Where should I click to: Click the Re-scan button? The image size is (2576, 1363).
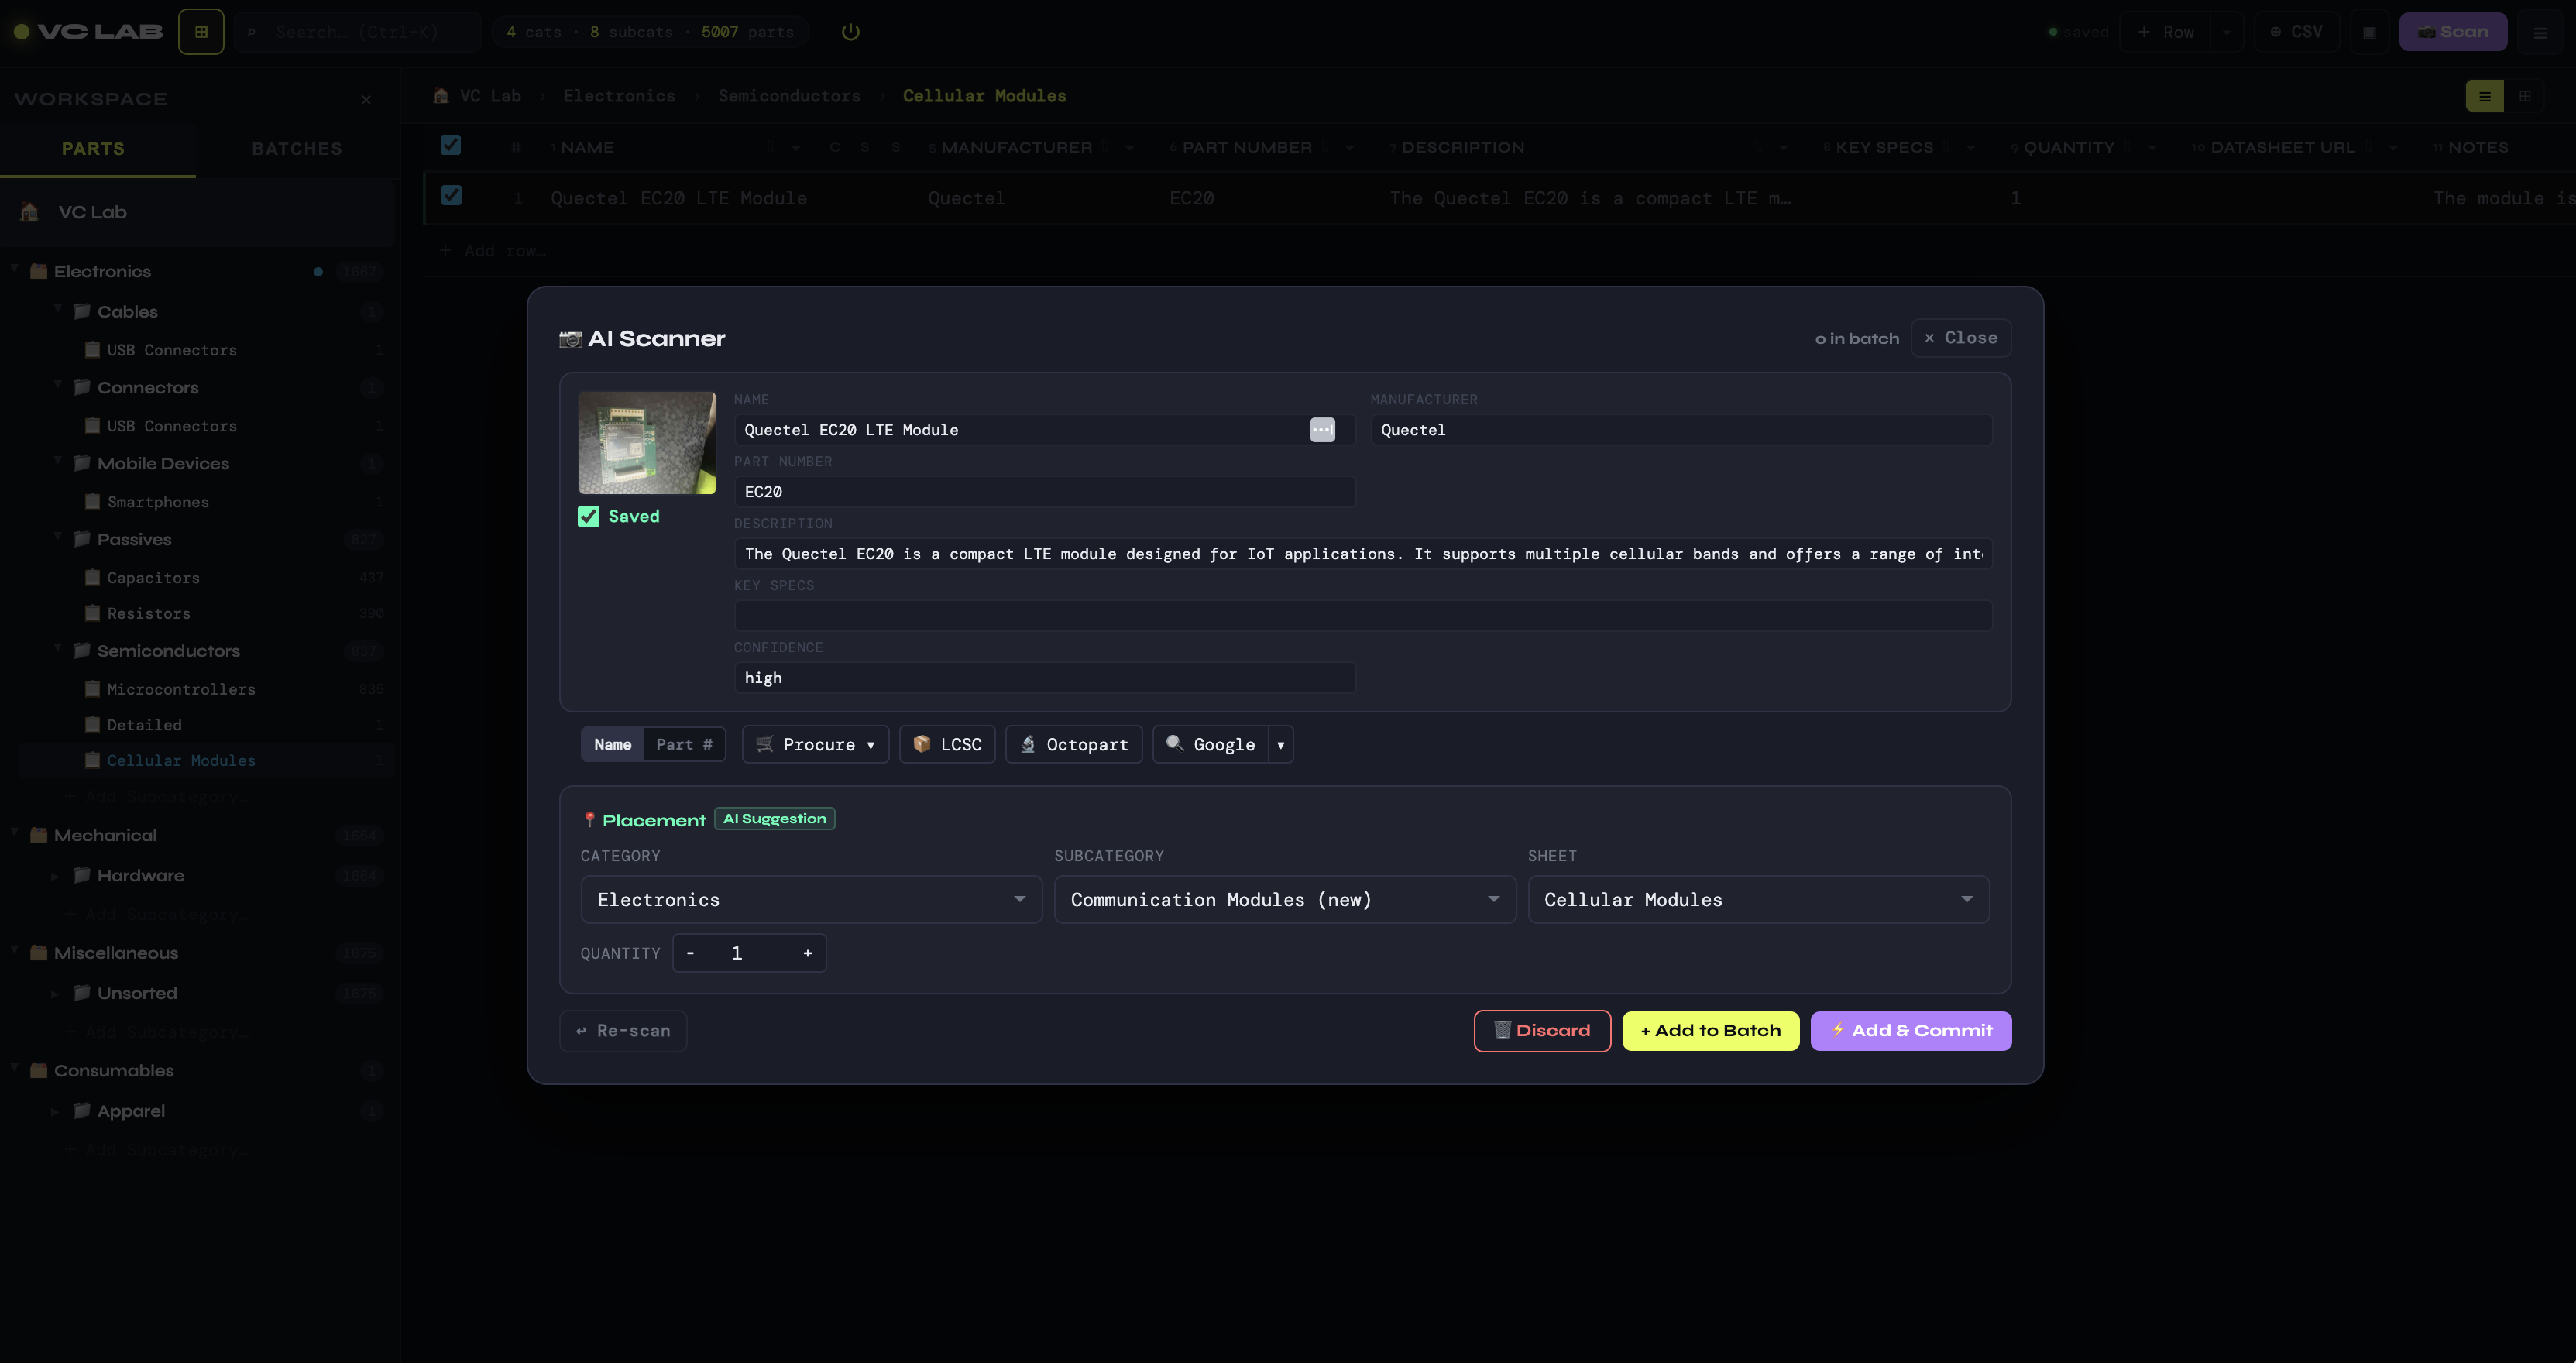coord(622,1030)
